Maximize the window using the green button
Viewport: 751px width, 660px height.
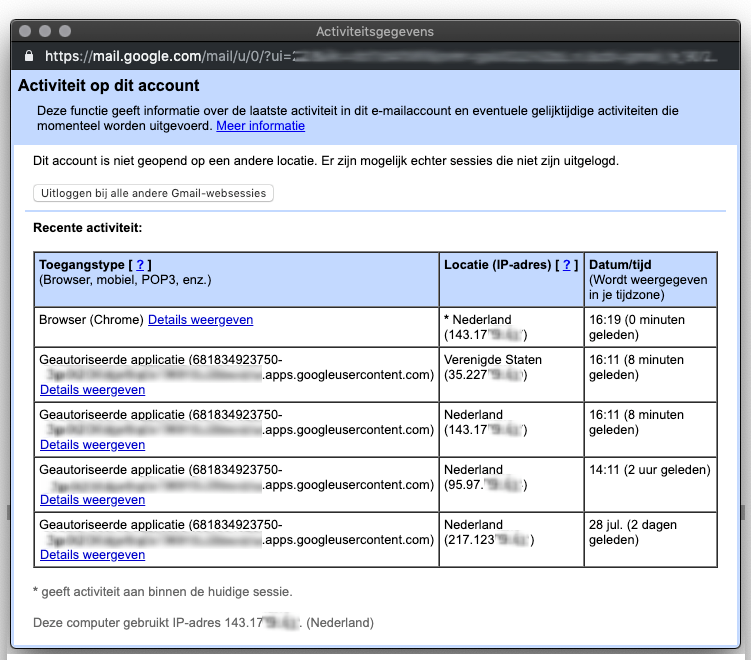66,32
